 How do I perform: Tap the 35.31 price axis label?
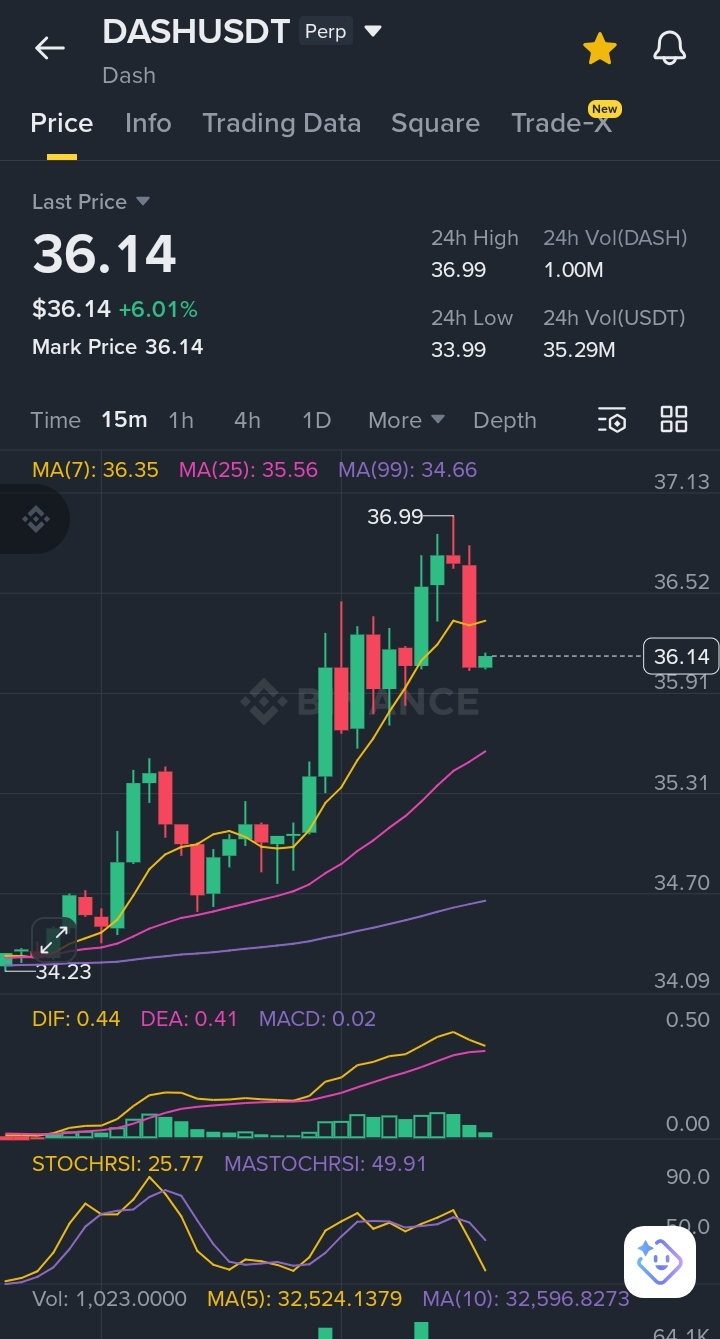point(681,782)
